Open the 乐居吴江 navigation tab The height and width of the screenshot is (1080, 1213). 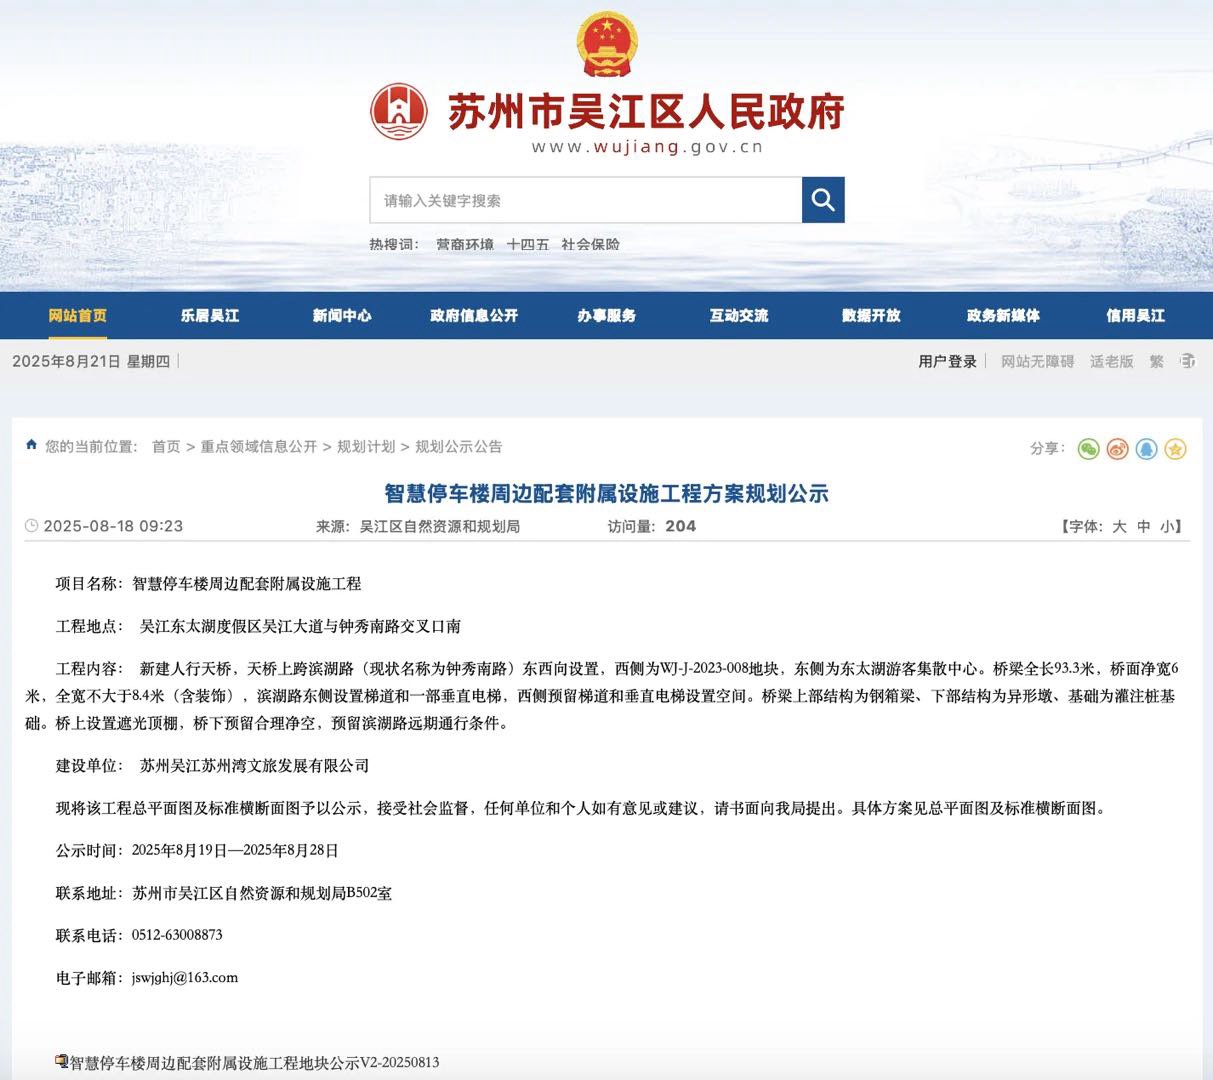click(x=210, y=315)
